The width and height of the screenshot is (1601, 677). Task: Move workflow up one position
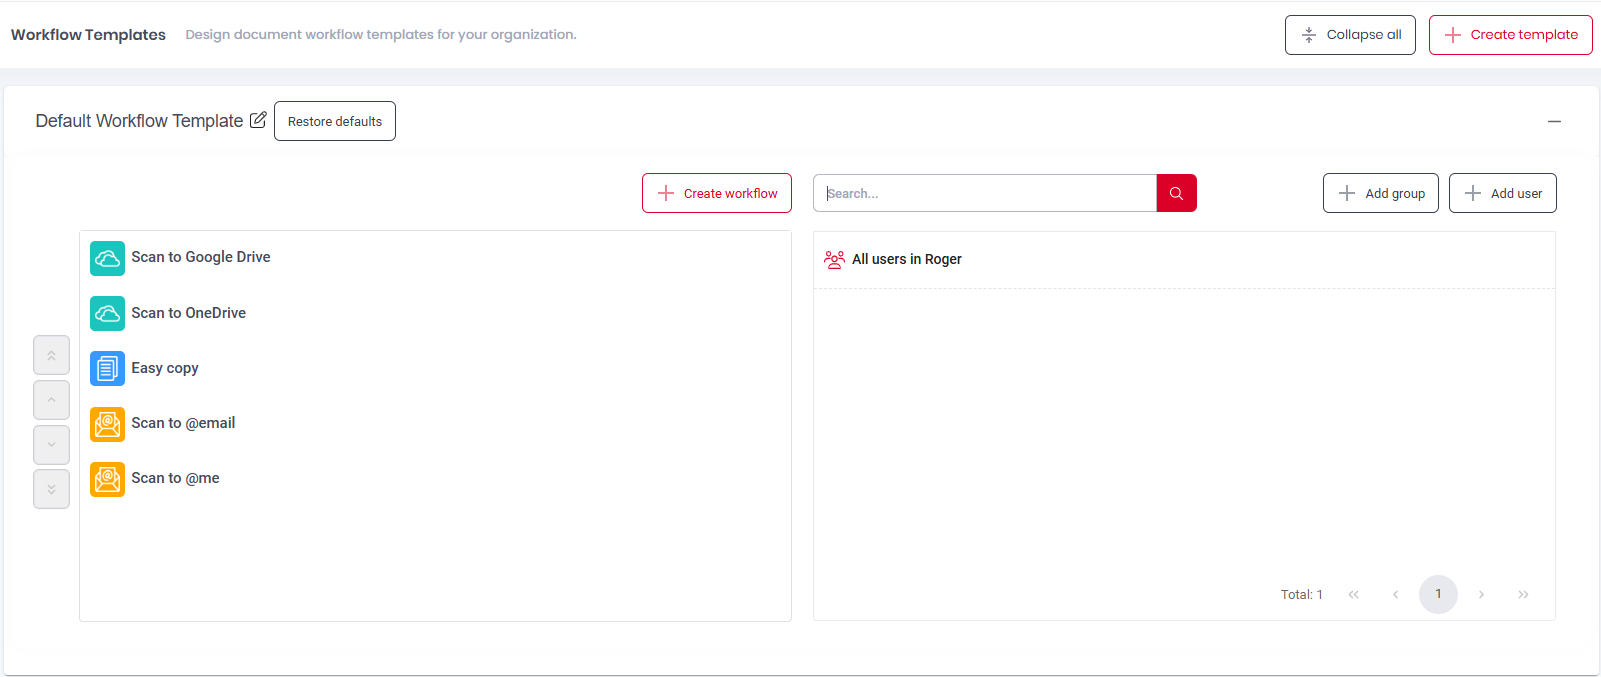(x=51, y=400)
